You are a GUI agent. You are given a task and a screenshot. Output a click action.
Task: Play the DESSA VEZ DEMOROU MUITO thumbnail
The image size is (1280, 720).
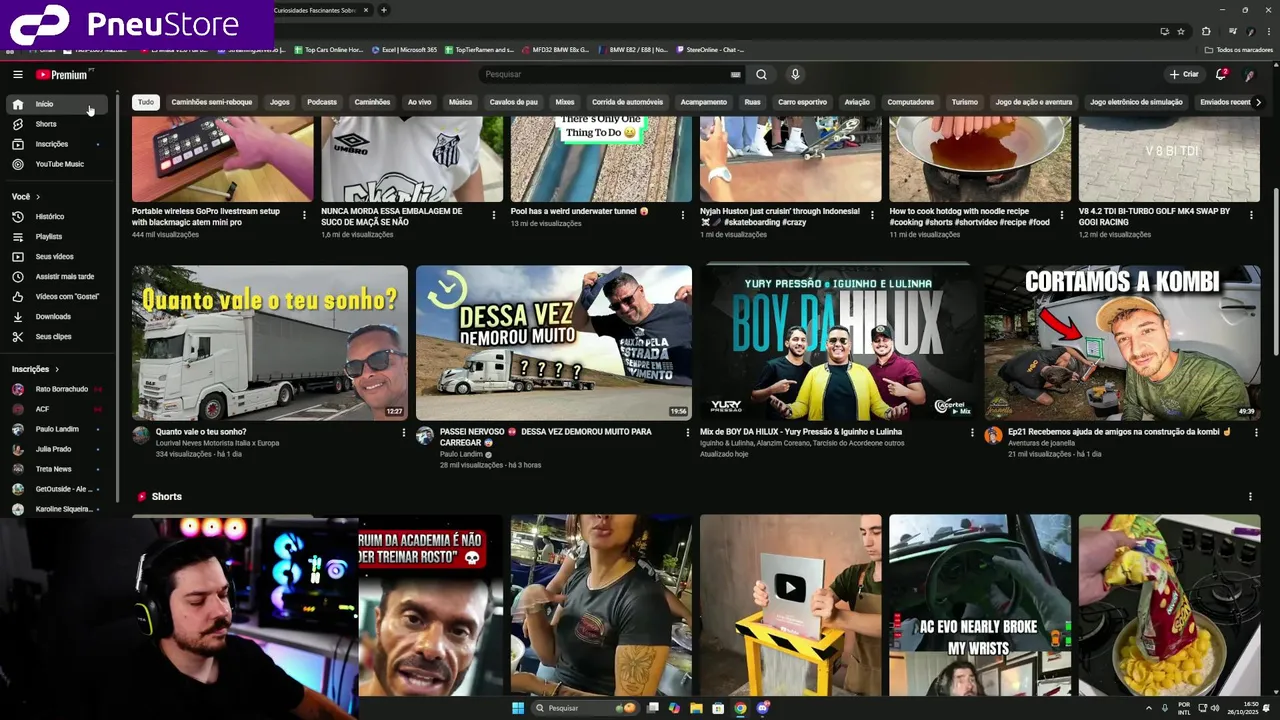point(554,342)
